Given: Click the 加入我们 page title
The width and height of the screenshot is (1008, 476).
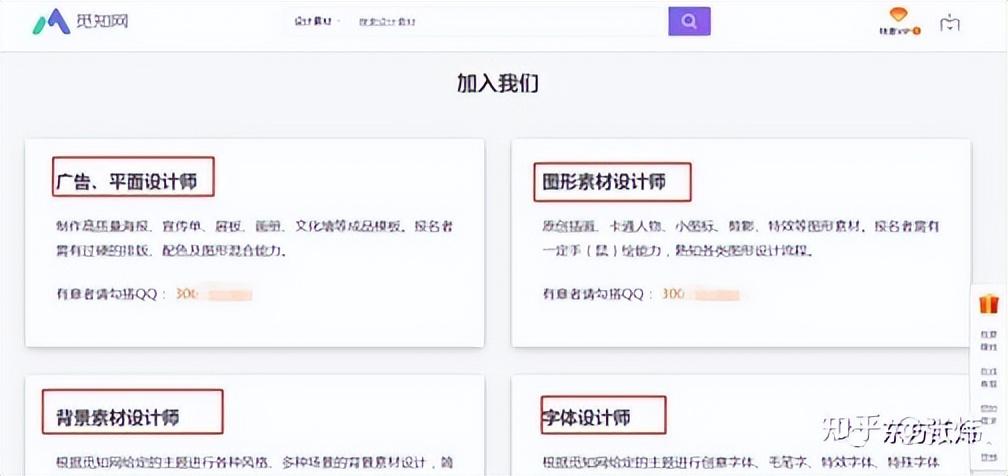Looking at the screenshot, I should tap(498, 84).
